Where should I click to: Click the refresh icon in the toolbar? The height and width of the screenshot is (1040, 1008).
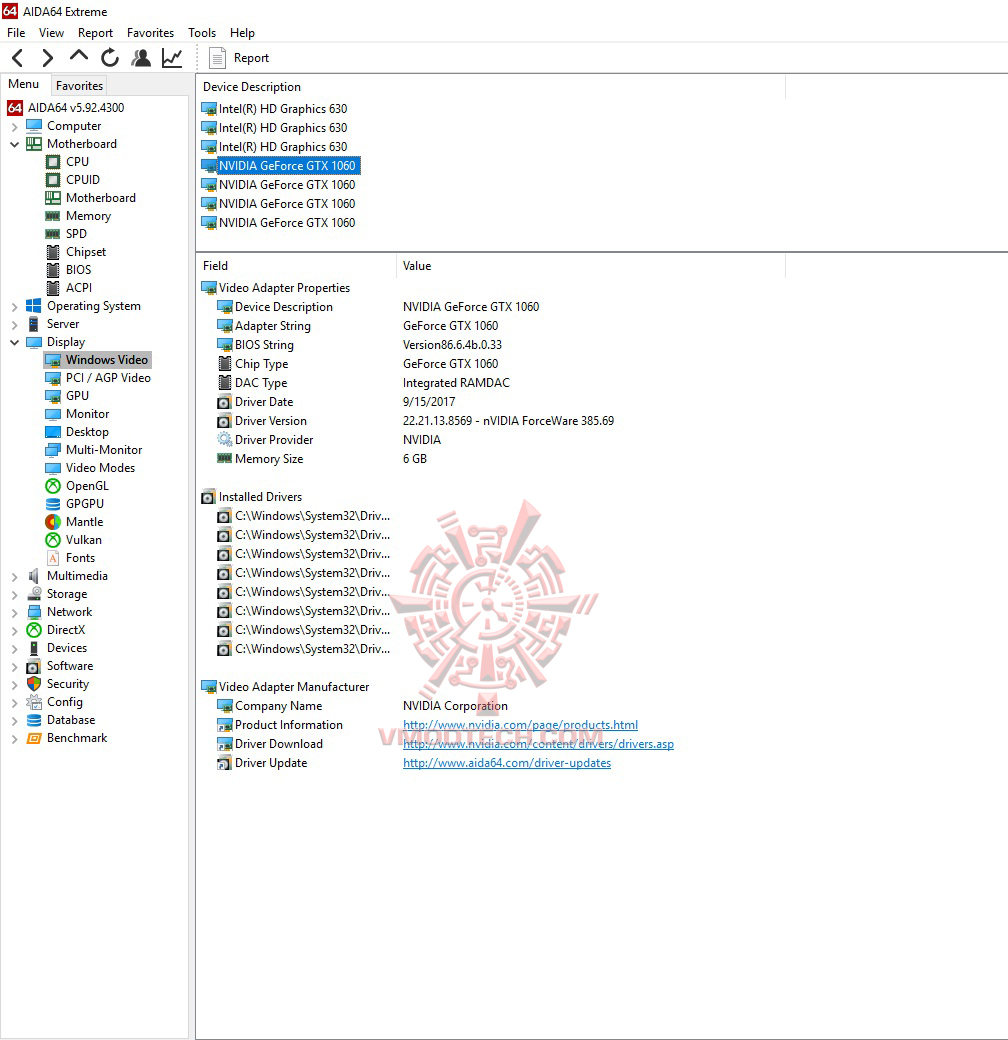pyautogui.click(x=109, y=58)
